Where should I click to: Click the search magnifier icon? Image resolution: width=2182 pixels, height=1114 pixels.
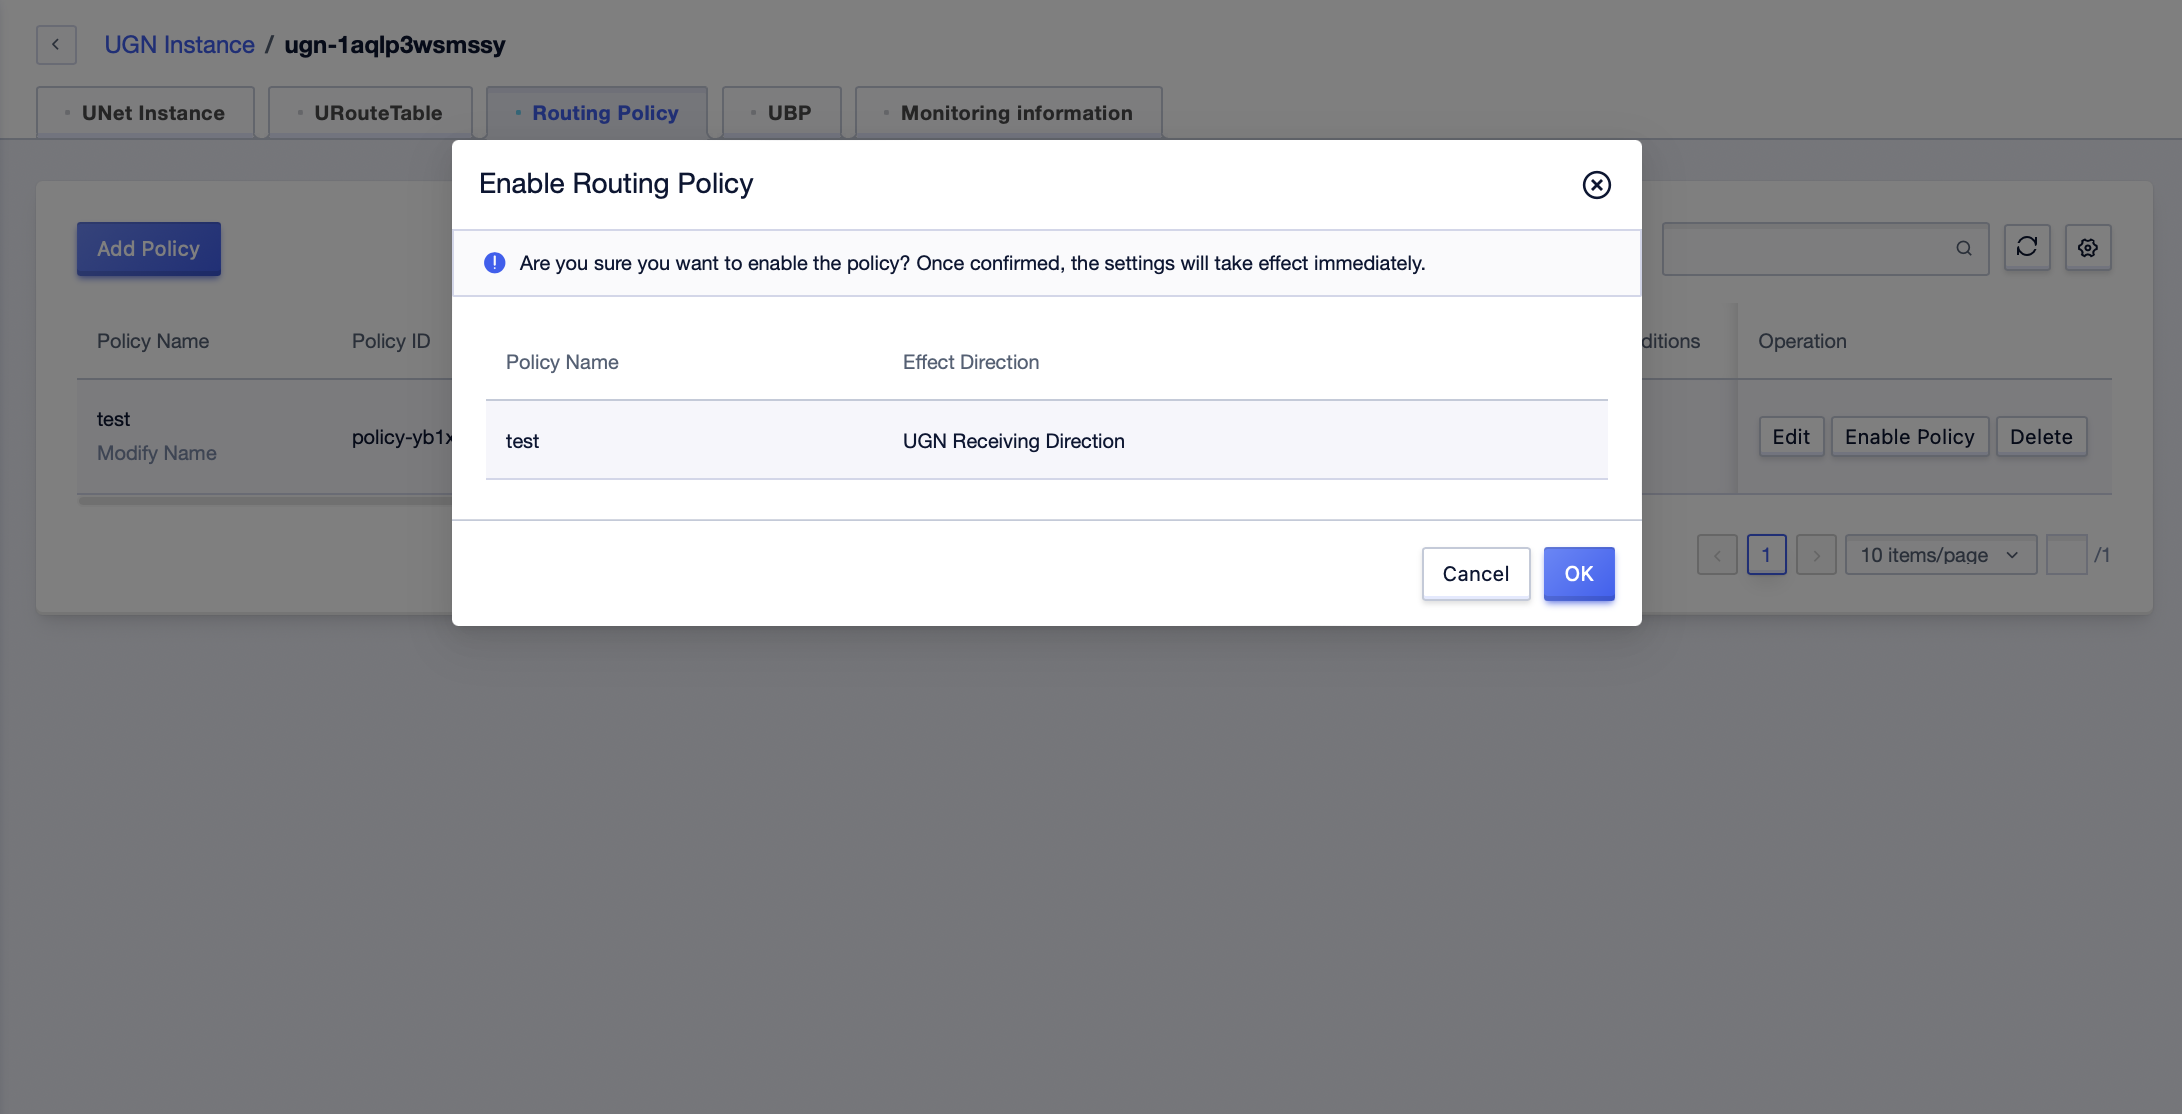(1963, 248)
